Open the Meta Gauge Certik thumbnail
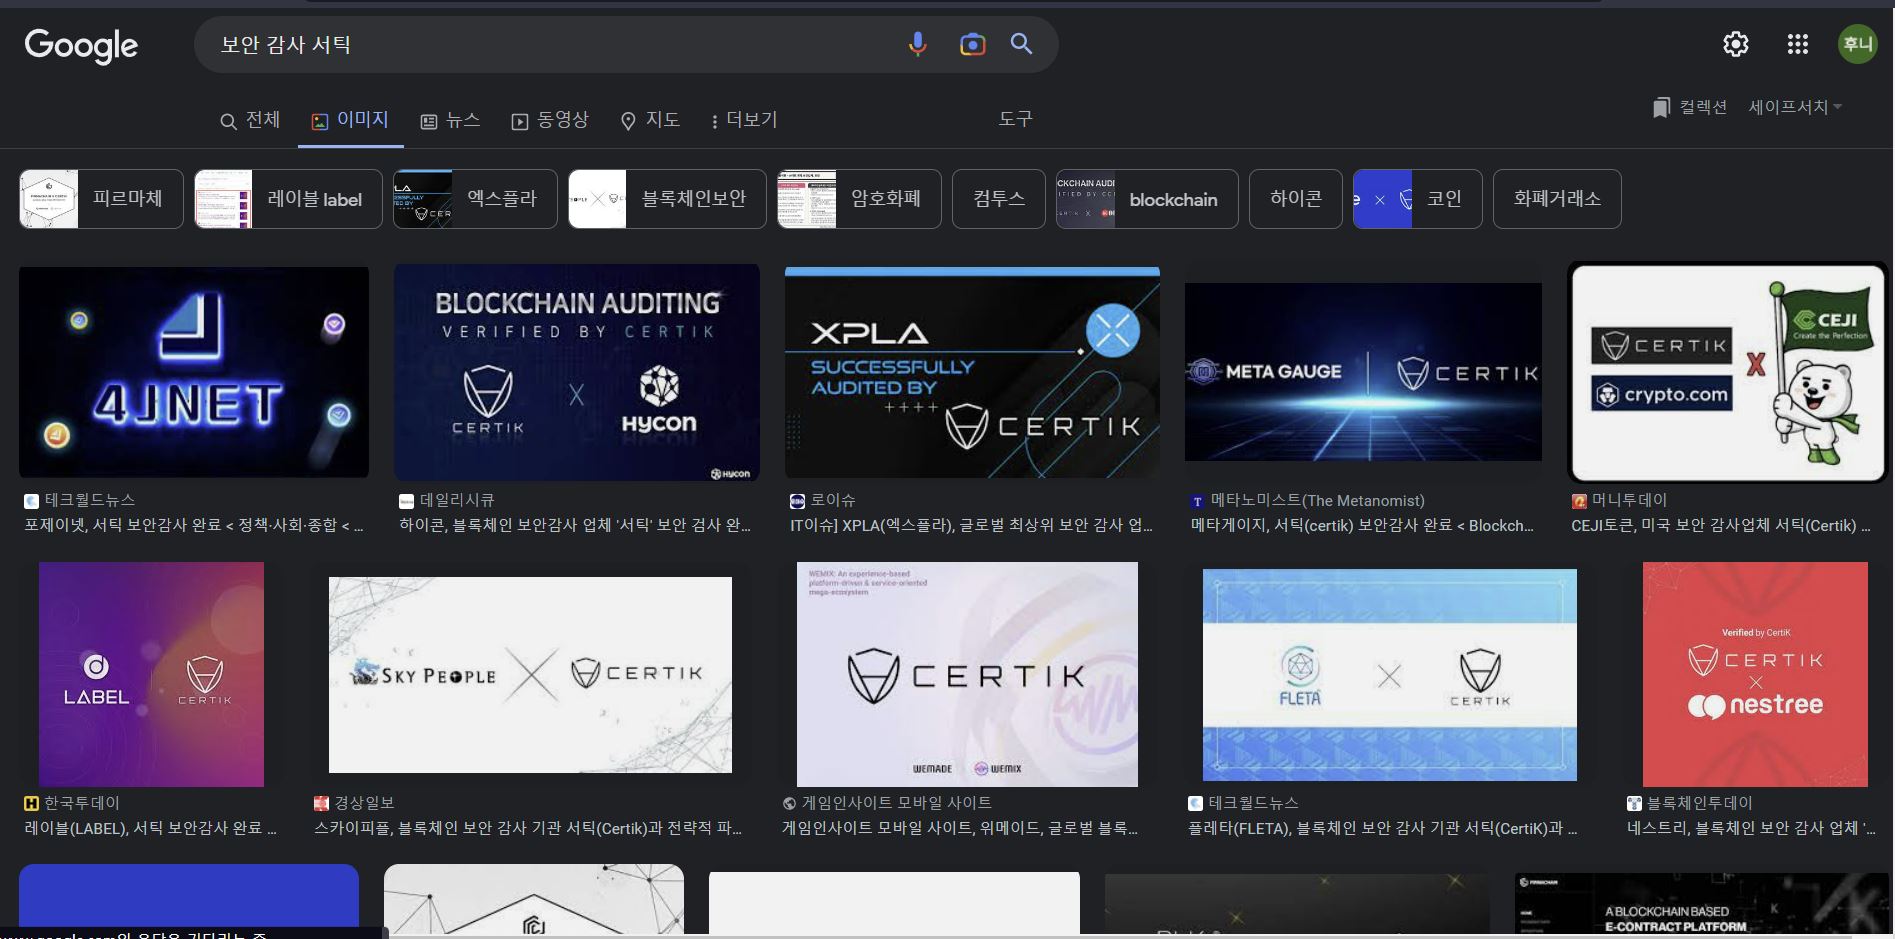 [1363, 372]
